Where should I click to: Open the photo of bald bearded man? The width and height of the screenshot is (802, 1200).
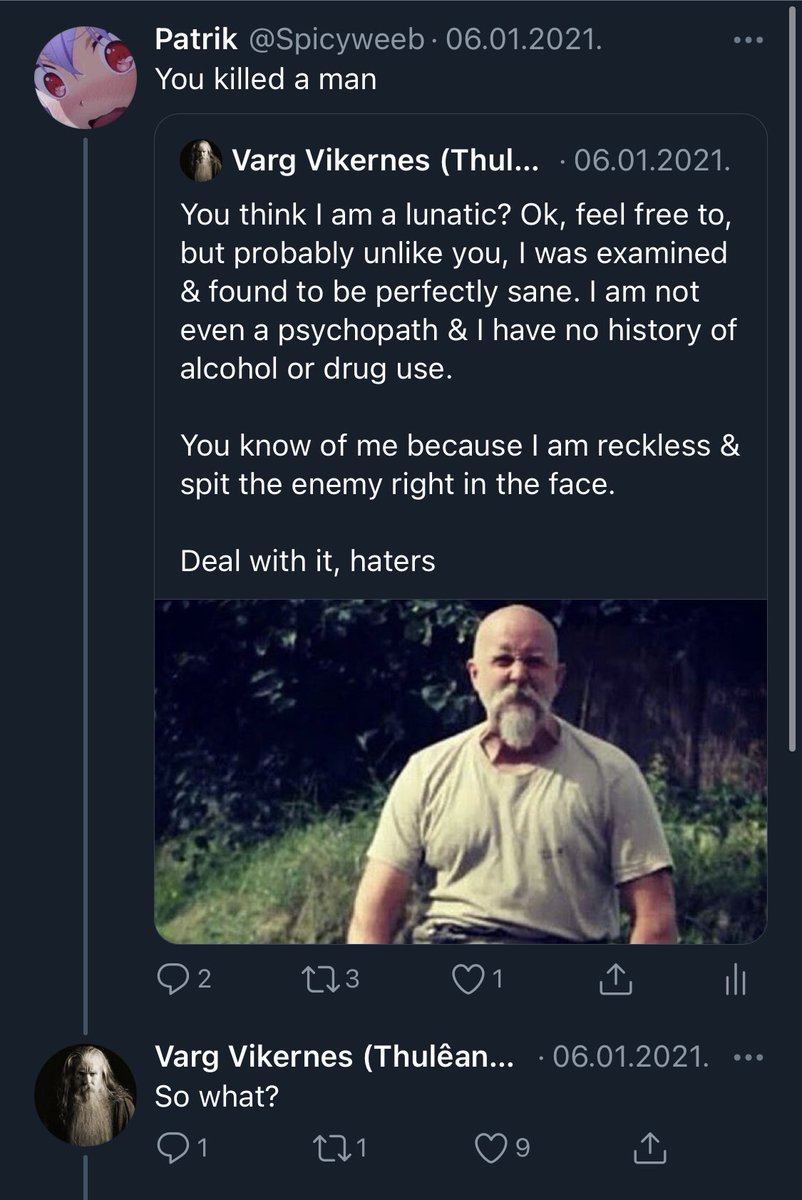461,771
